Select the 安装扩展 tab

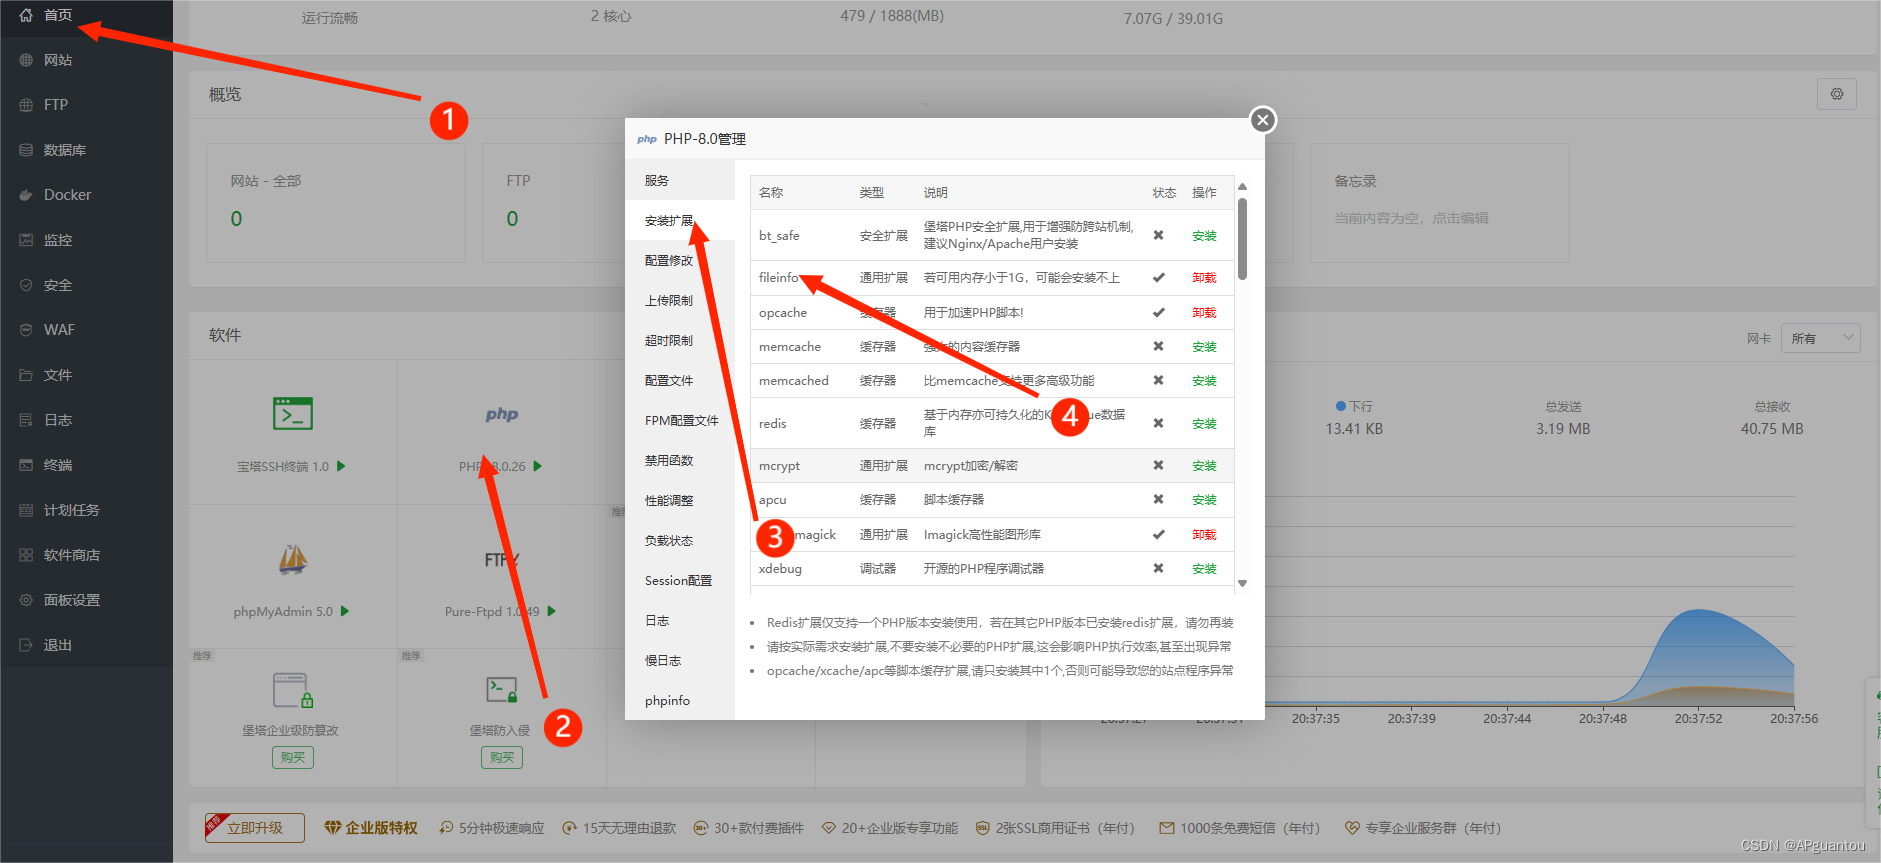click(x=680, y=221)
